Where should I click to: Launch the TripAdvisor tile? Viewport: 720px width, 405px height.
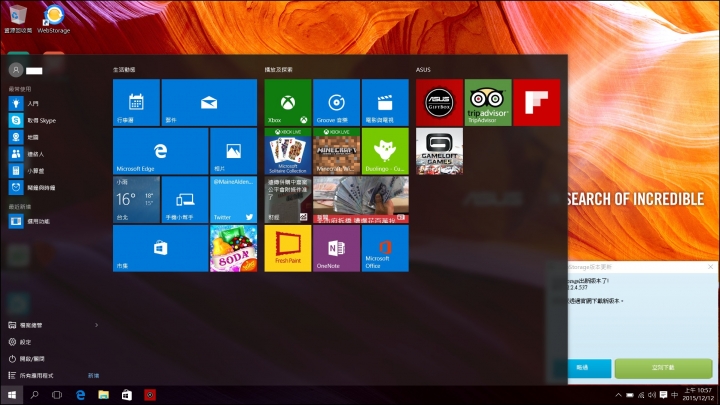[x=488, y=102]
